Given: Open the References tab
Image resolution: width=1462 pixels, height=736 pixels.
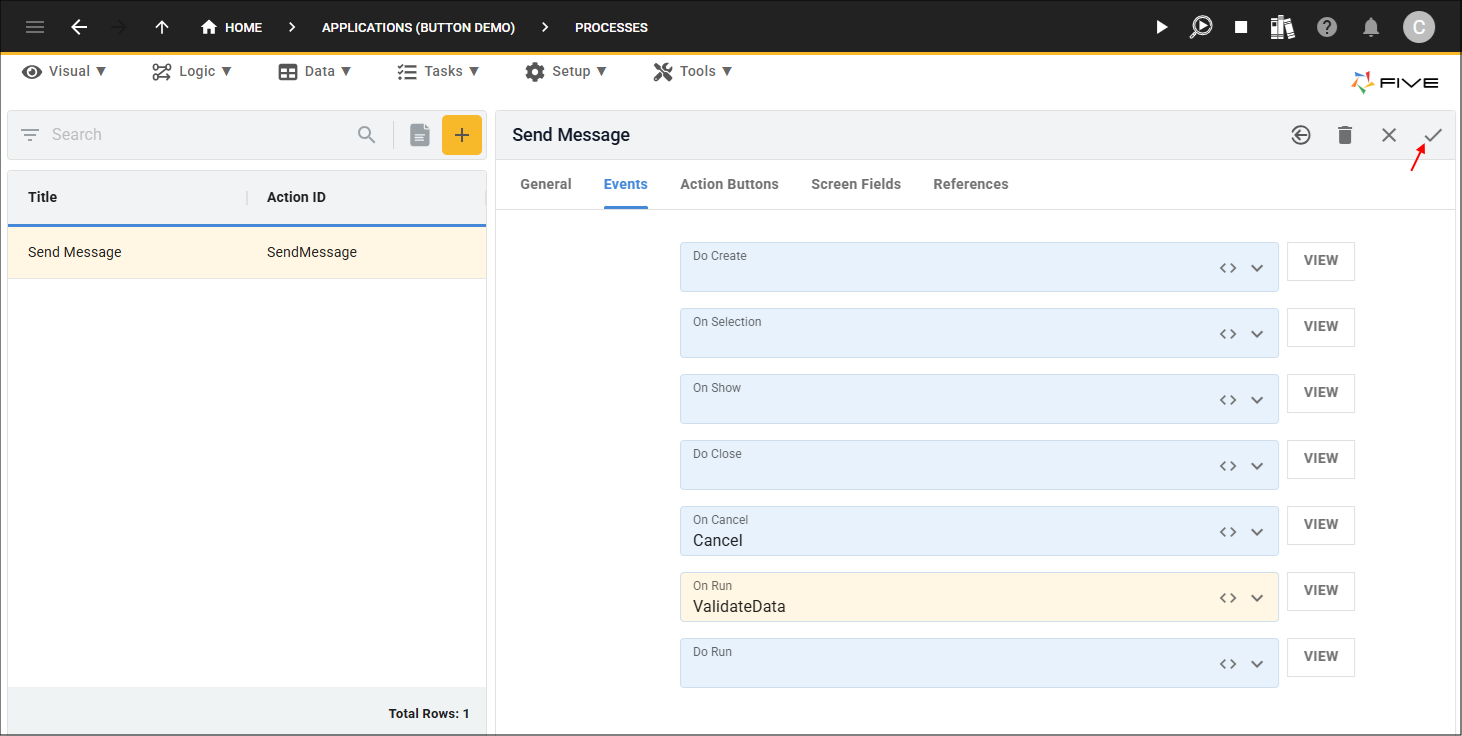Looking at the screenshot, I should point(971,184).
